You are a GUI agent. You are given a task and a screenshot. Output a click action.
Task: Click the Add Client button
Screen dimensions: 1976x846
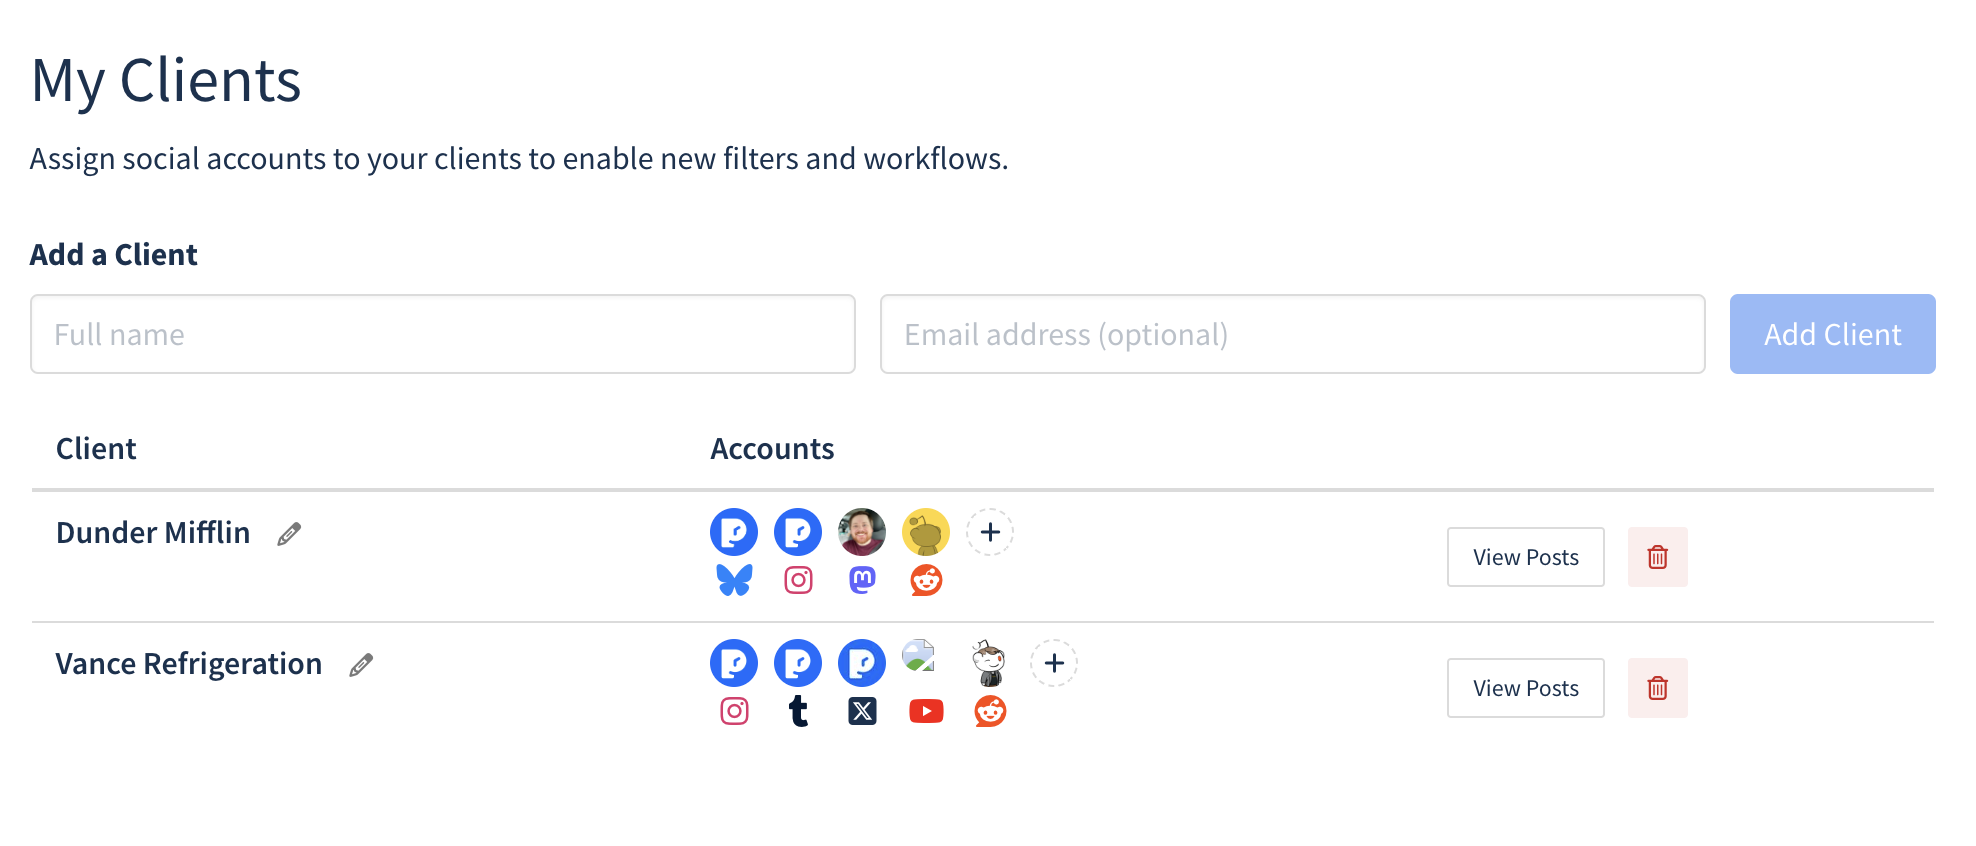pos(1832,334)
